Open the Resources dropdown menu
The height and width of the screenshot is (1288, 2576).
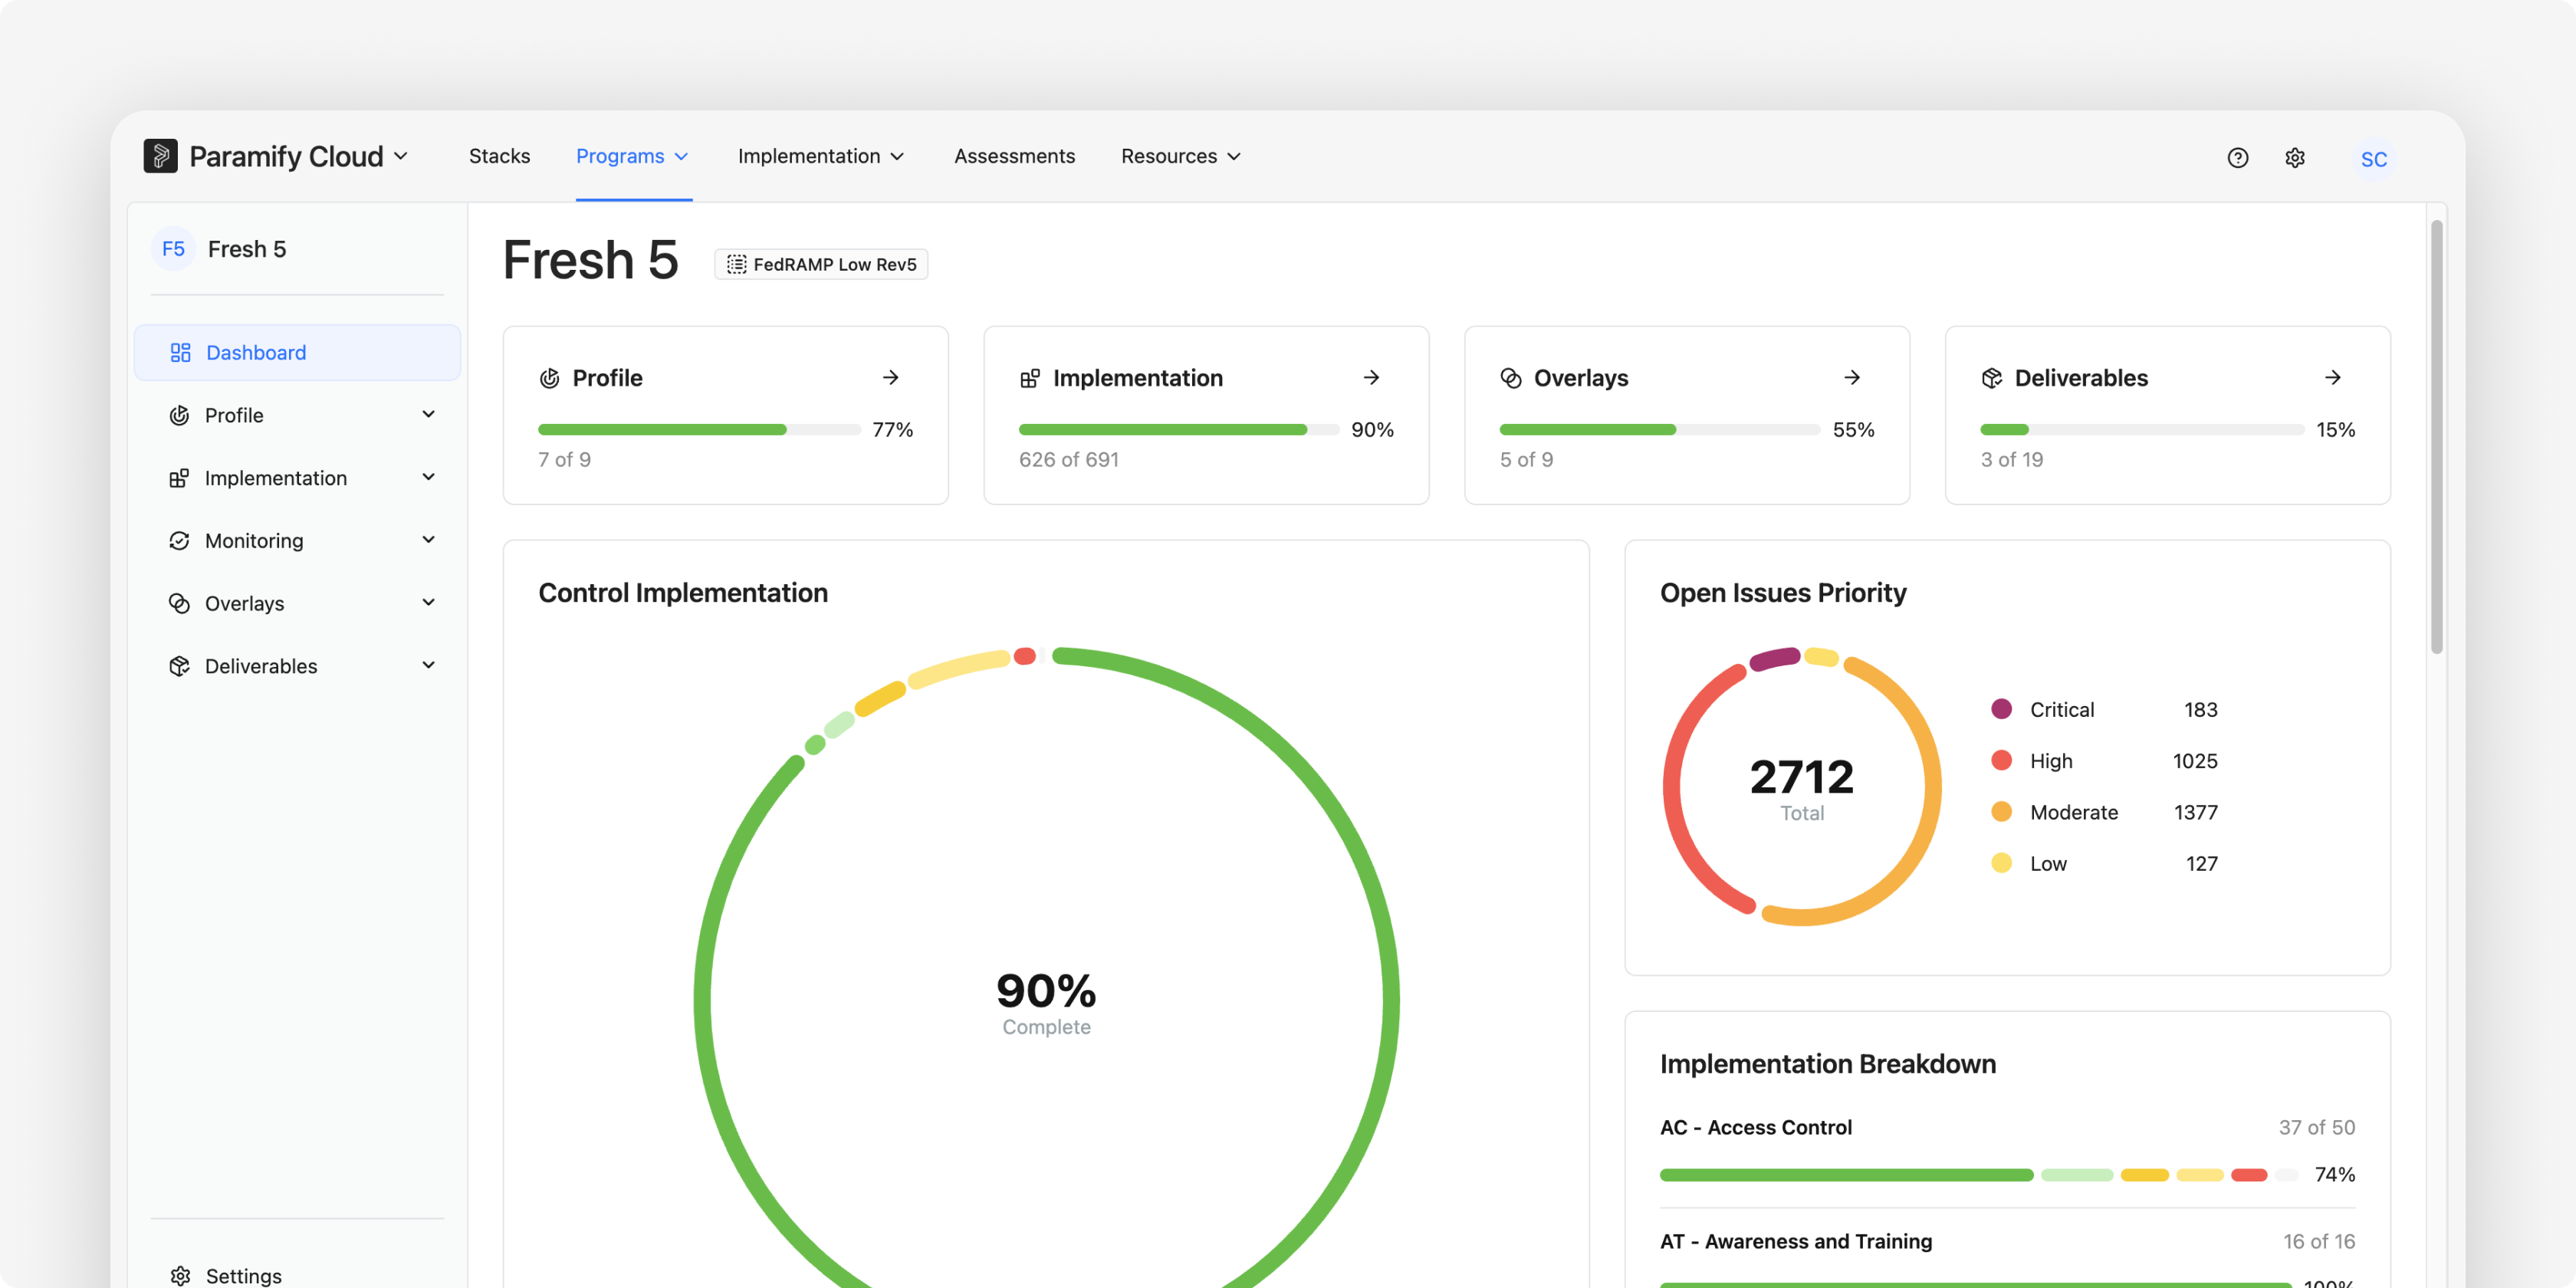point(1181,156)
